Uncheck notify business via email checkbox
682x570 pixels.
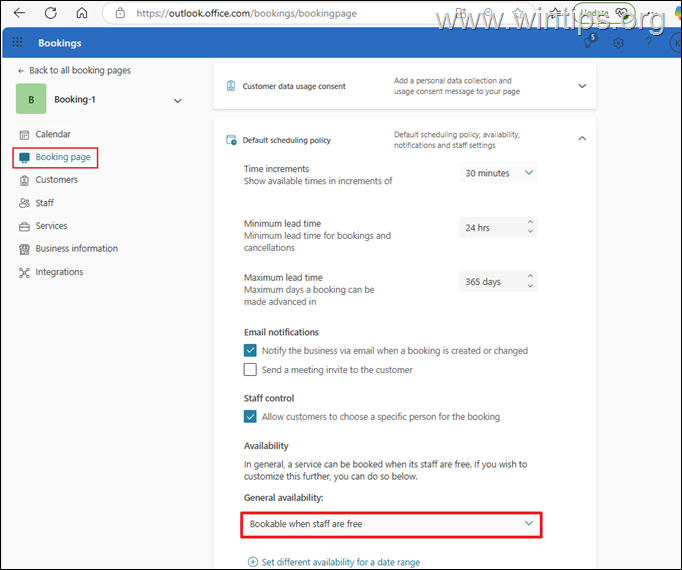[250, 350]
